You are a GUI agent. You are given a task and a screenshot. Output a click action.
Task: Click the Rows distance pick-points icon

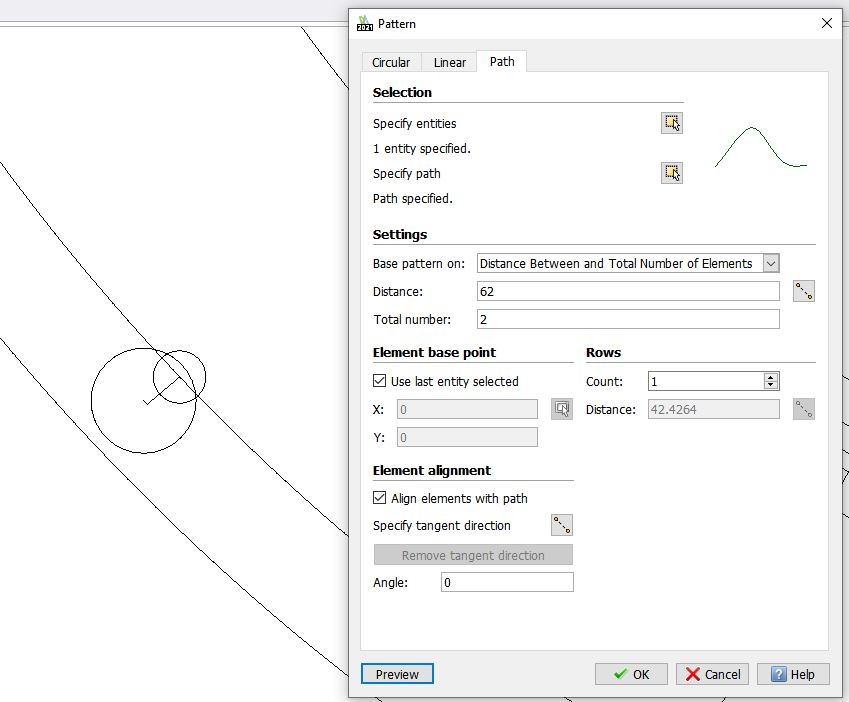click(x=804, y=409)
